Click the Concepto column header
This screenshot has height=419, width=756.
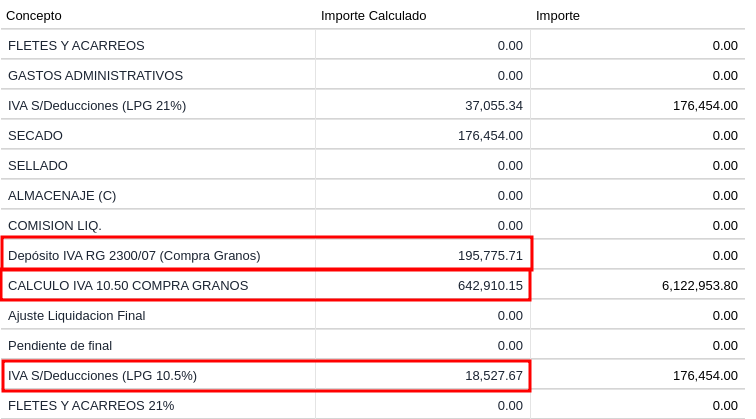coord(34,15)
